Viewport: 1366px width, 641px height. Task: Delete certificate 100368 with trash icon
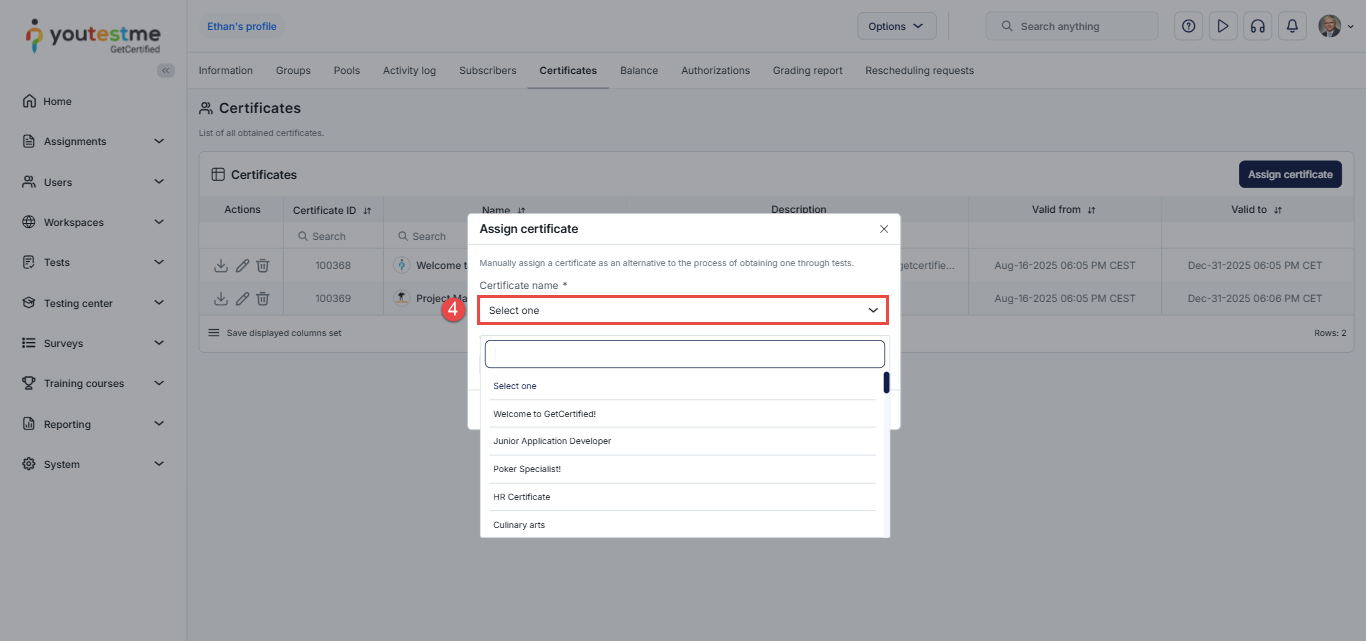262,266
